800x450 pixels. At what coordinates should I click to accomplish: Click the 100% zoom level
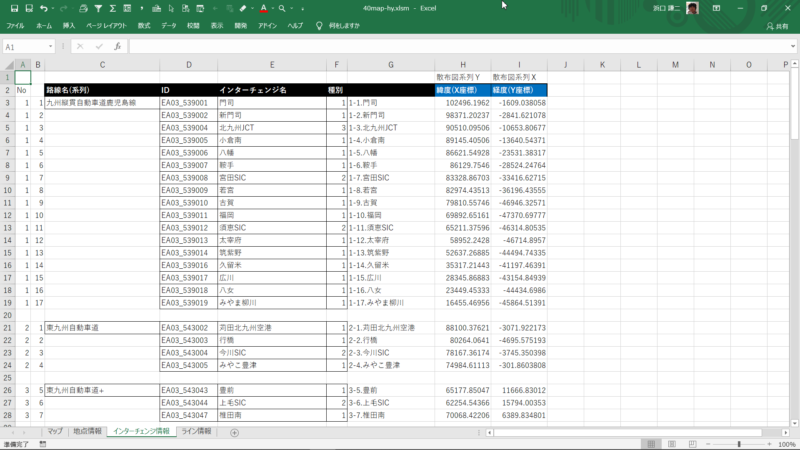(x=787, y=444)
